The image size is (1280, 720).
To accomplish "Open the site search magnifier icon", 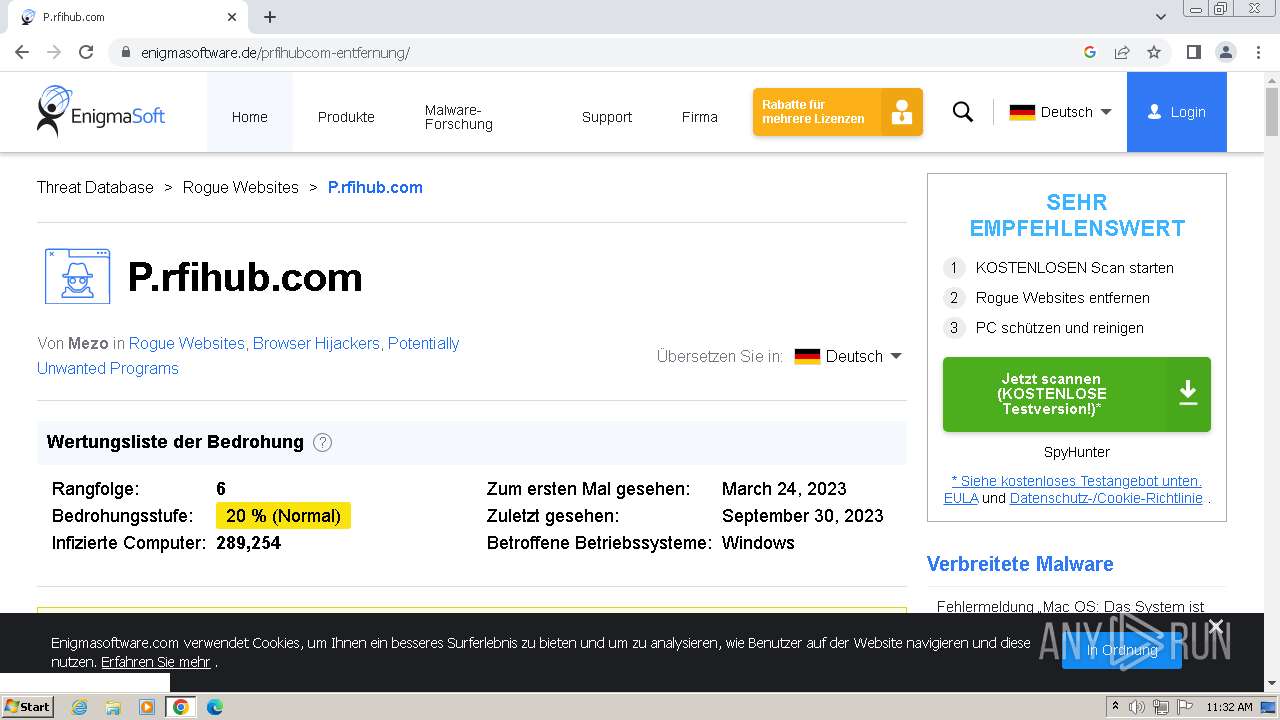I will point(963,112).
